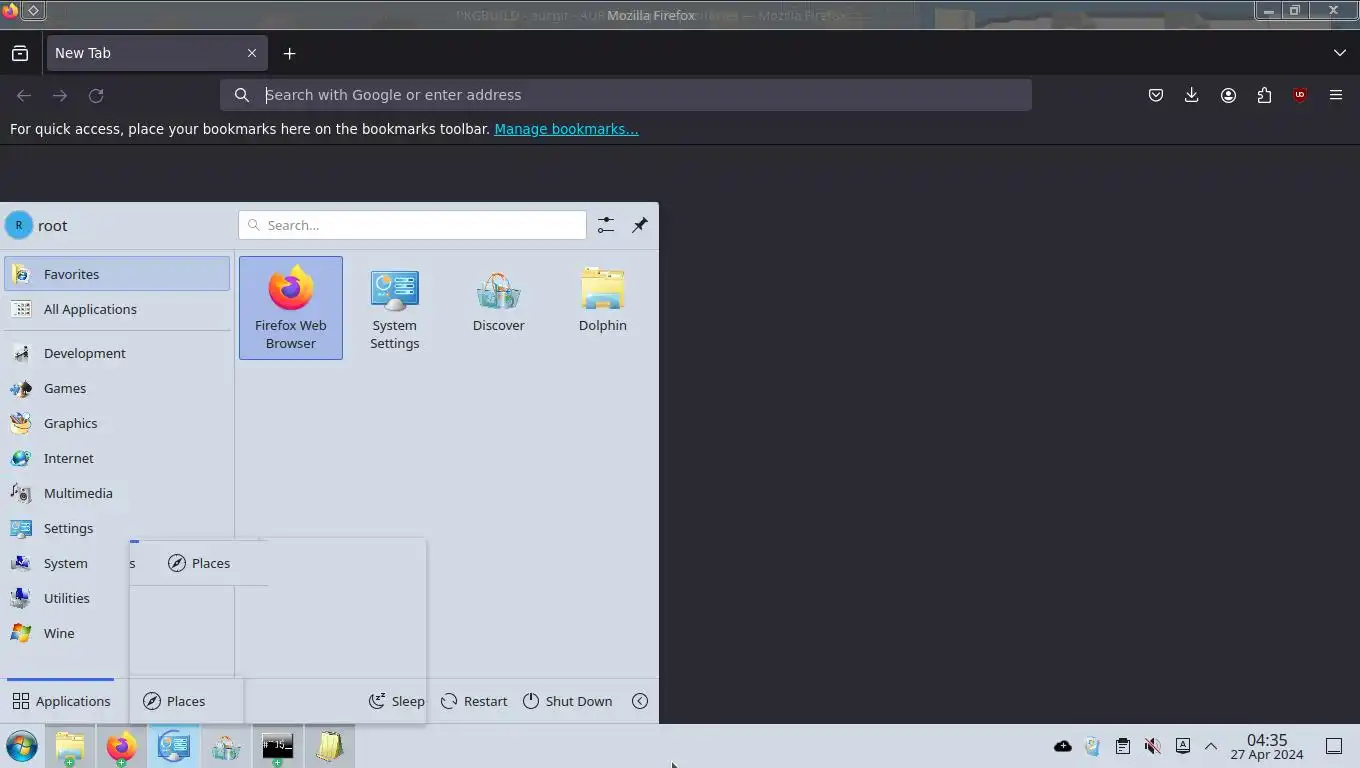
Task: Click the launcher configure sliders icon
Action: 606,225
